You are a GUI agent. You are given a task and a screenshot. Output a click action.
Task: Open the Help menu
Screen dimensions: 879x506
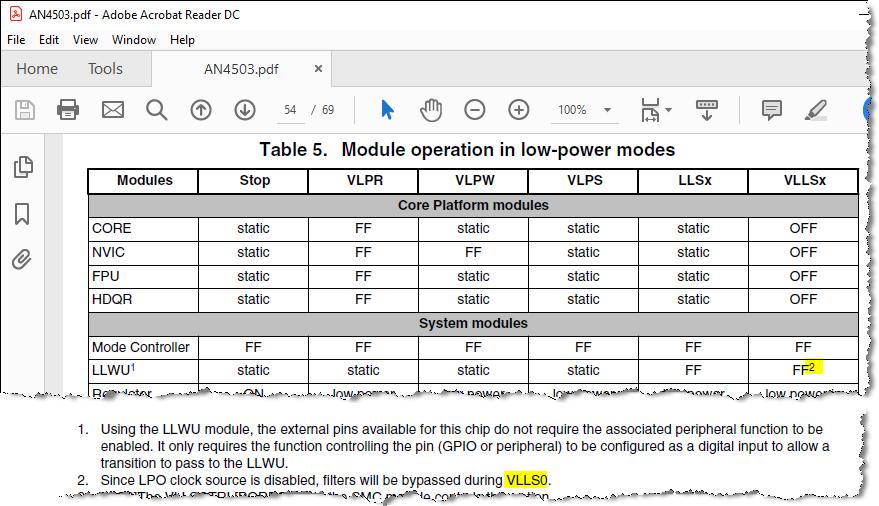click(x=182, y=40)
